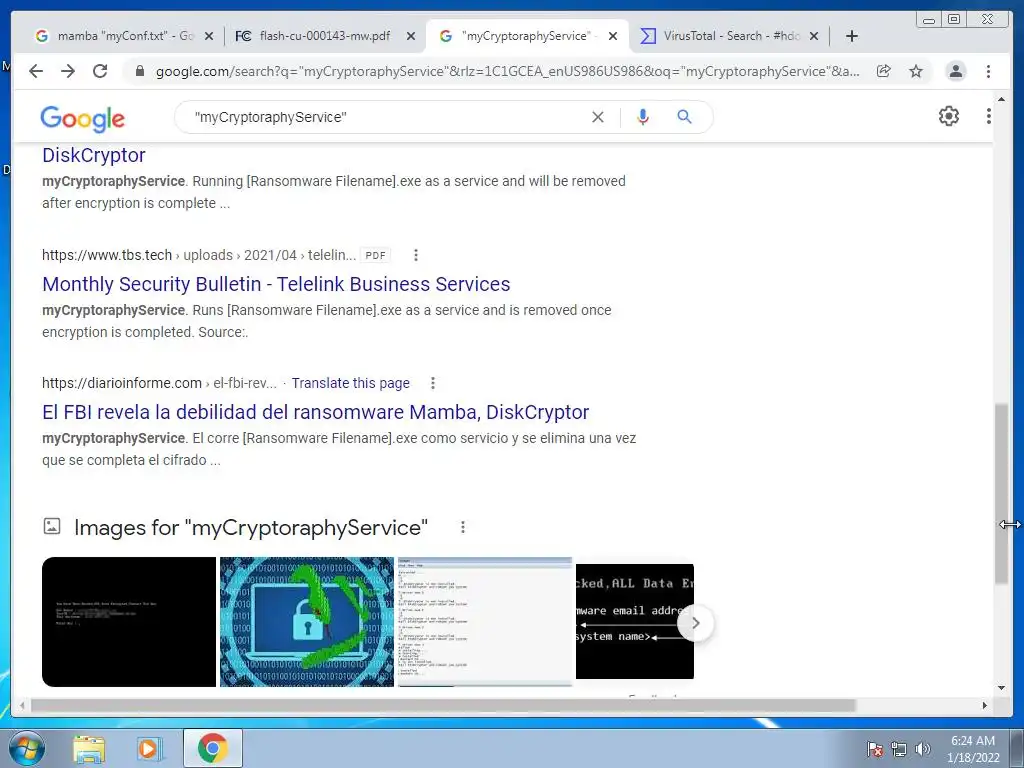Viewport: 1024px width, 768px height.
Task: Click the vertical scrollbar down arrow
Action: (x=1001, y=688)
